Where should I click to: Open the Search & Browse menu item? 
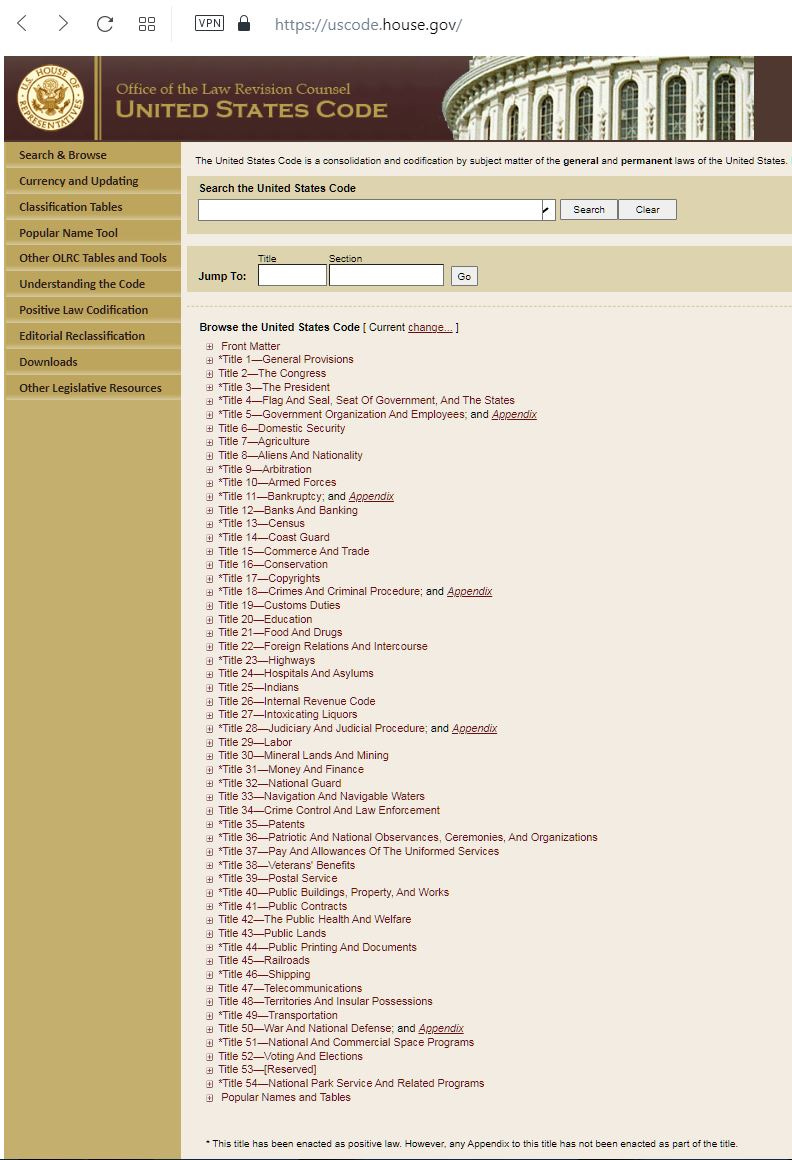(x=92, y=155)
